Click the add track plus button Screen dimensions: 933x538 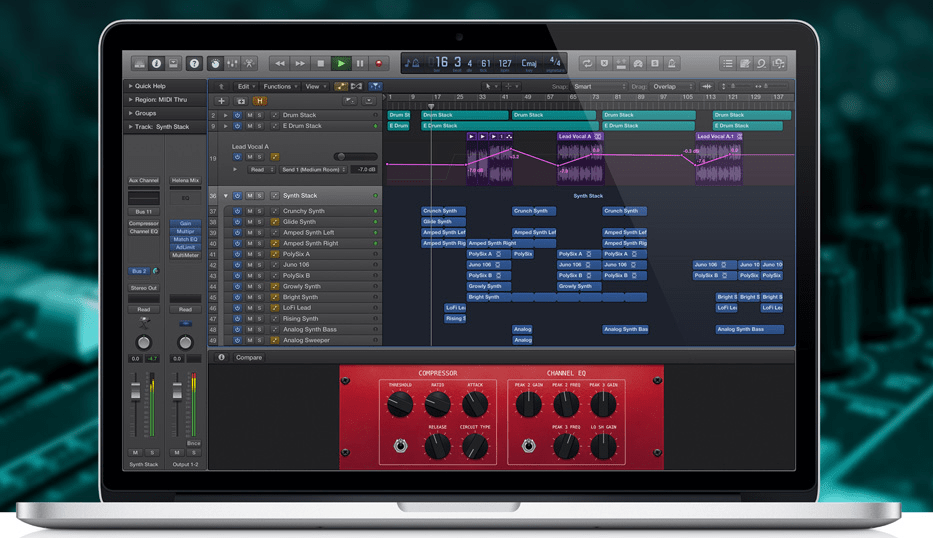(221, 101)
